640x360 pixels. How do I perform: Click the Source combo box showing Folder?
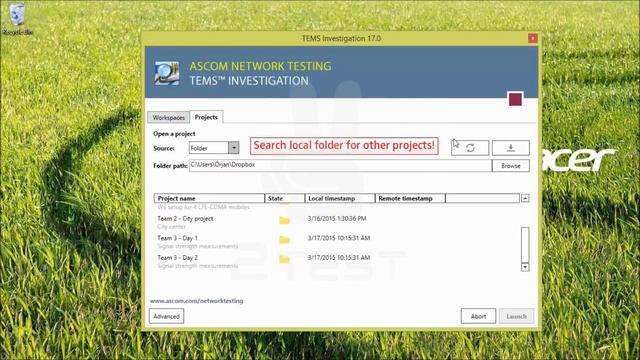[214, 148]
